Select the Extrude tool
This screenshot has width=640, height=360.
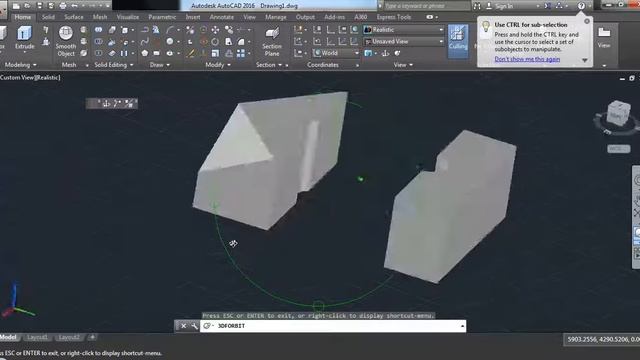click(24, 37)
